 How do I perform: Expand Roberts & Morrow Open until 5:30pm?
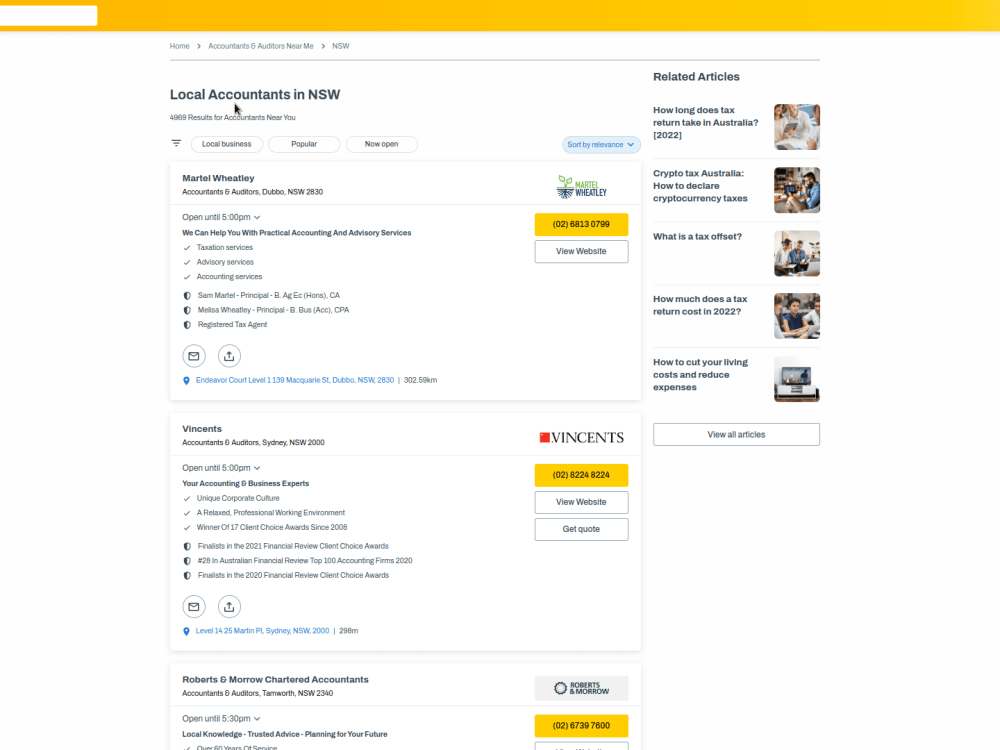pyautogui.click(x=221, y=719)
